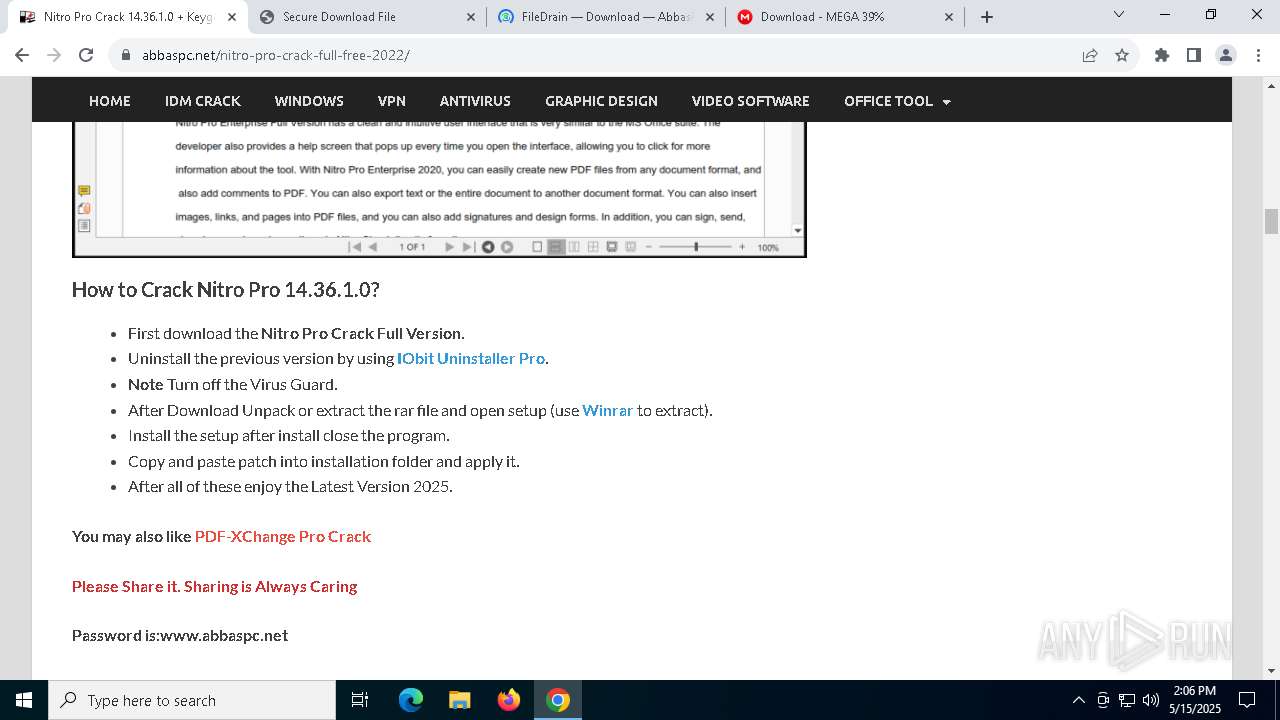
Task: Close the Secure Download File tab
Action: click(471, 17)
